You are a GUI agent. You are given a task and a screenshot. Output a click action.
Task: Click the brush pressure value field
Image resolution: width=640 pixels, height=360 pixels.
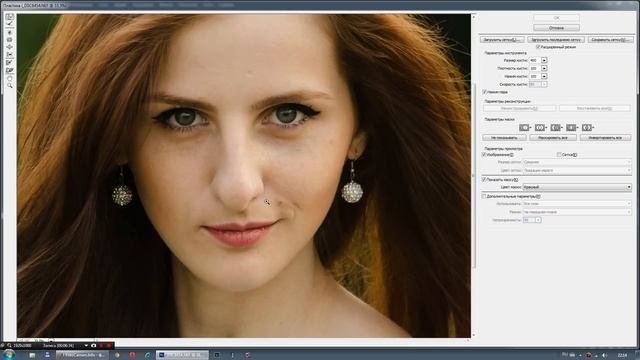(535, 76)
